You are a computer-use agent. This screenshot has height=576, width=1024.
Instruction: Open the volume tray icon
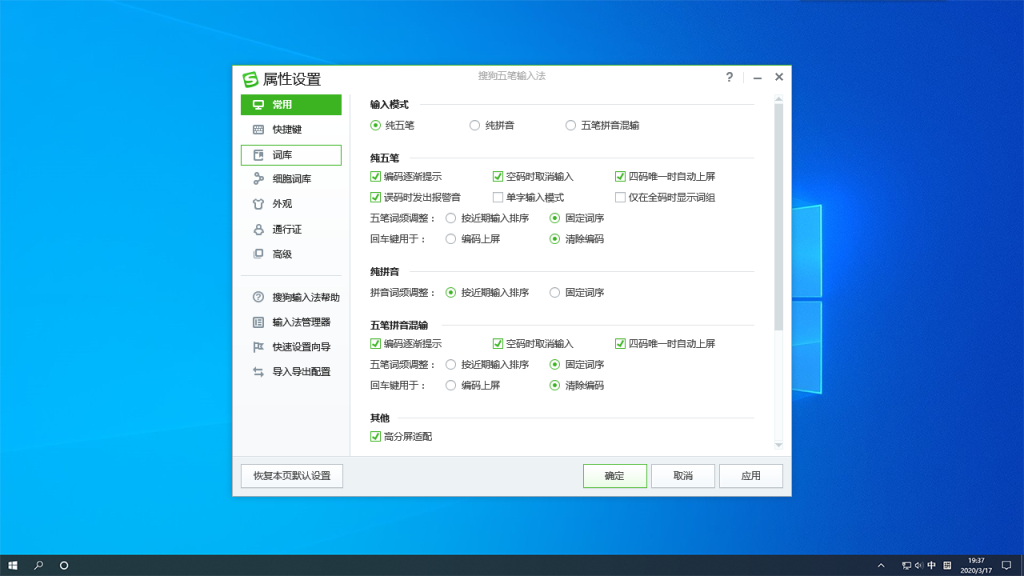point(919,566)
